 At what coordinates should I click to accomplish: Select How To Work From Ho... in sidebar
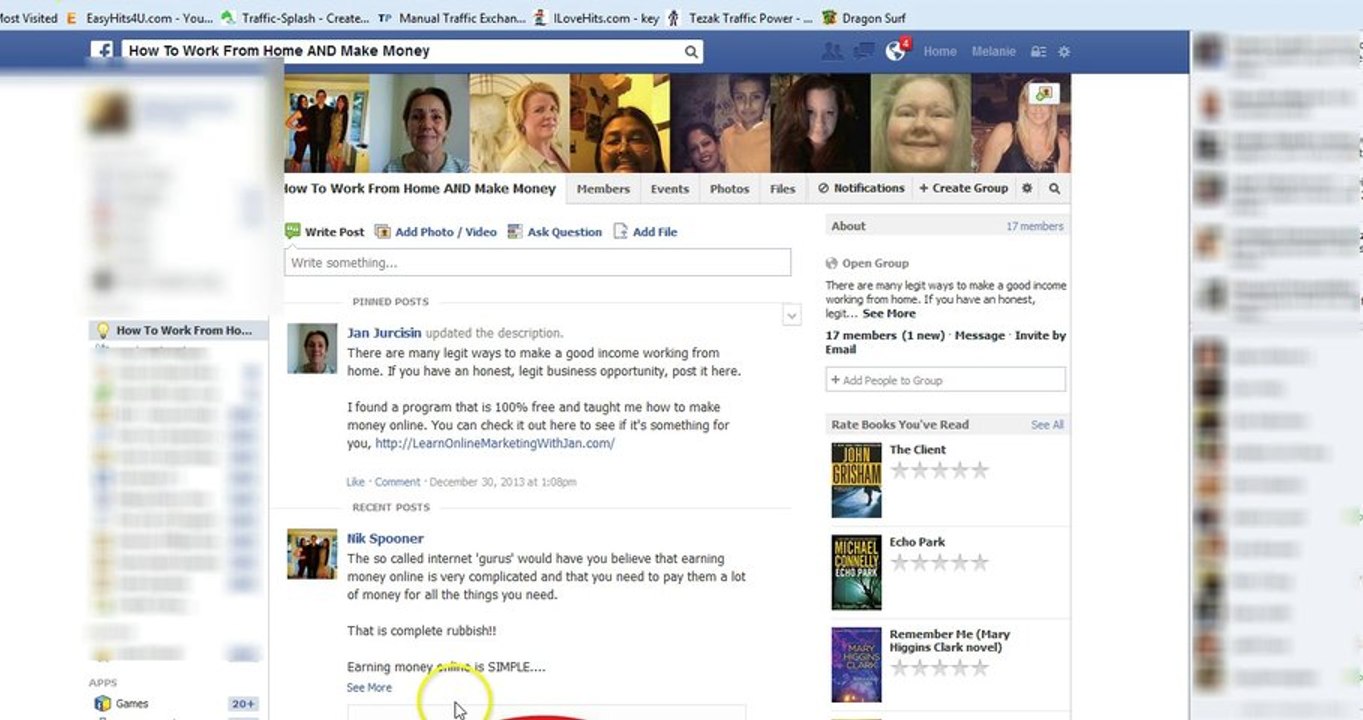(177, 330)
